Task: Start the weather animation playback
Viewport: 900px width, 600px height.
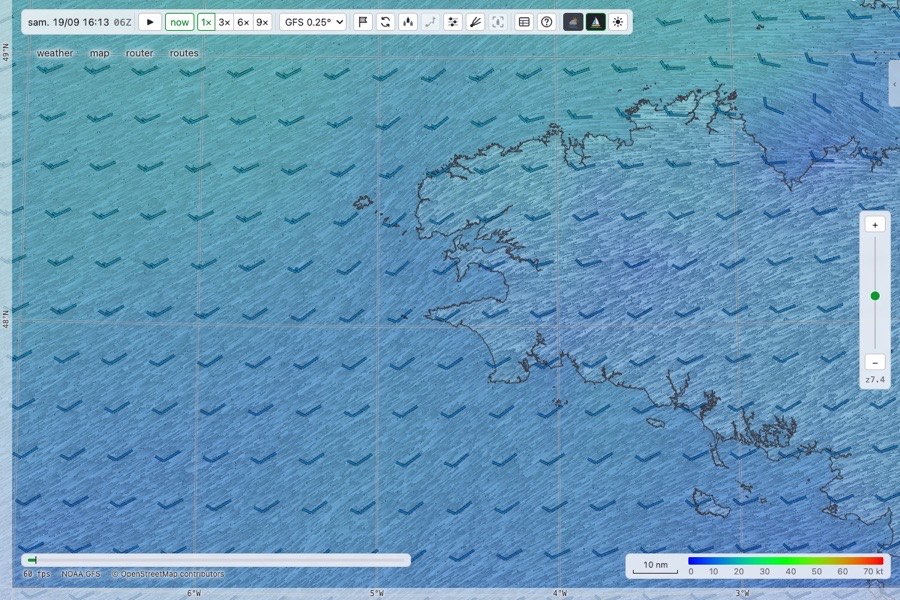Action: pos(150,22)
